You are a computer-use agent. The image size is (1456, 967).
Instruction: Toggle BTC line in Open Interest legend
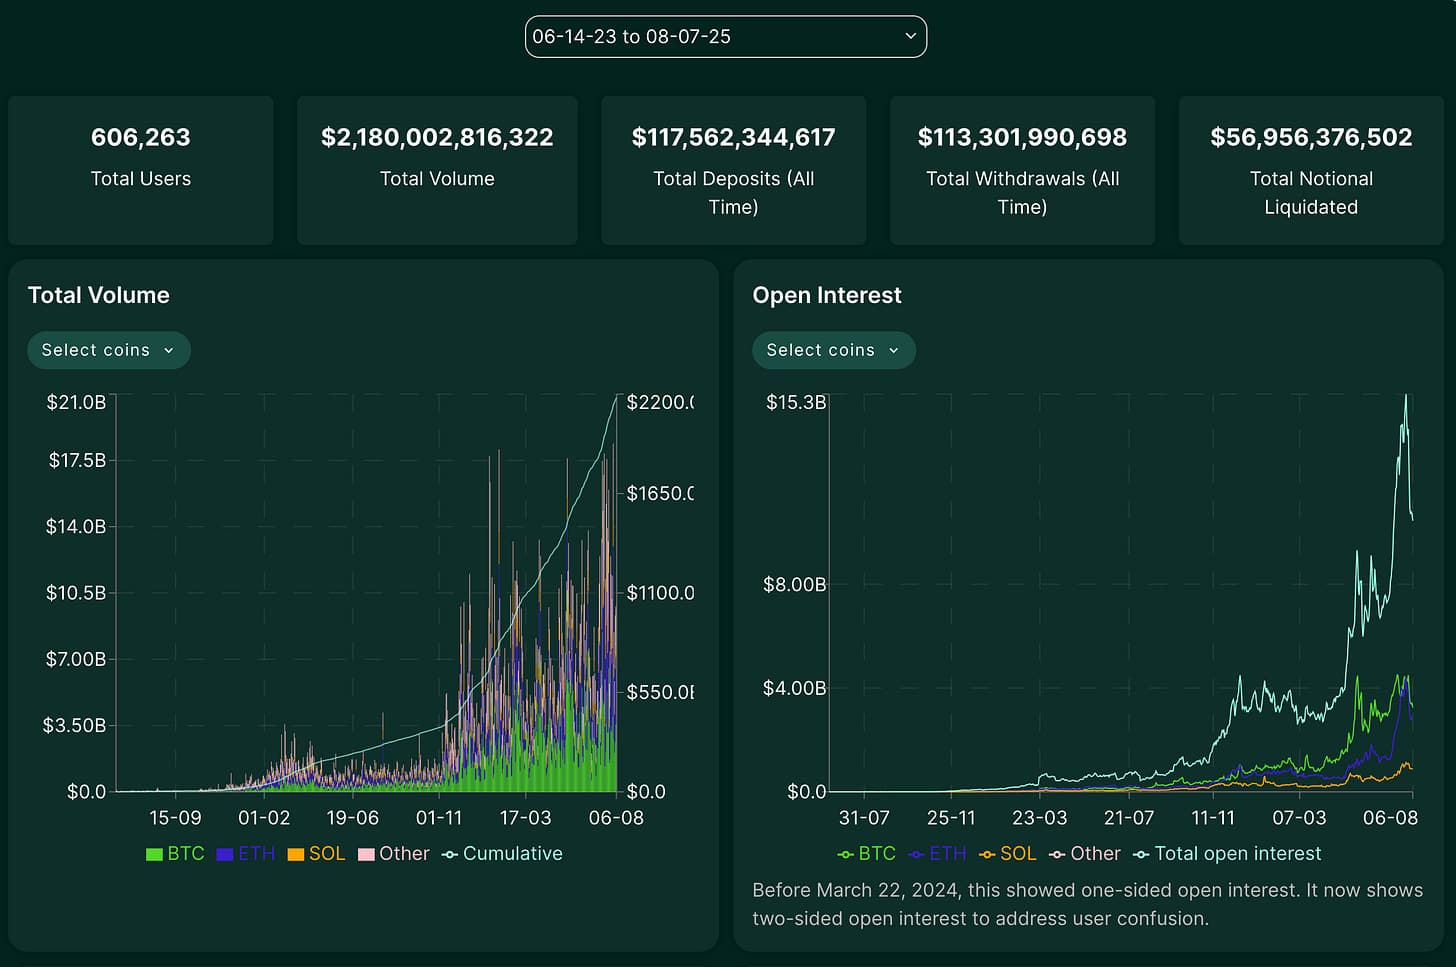pos(866,854)
